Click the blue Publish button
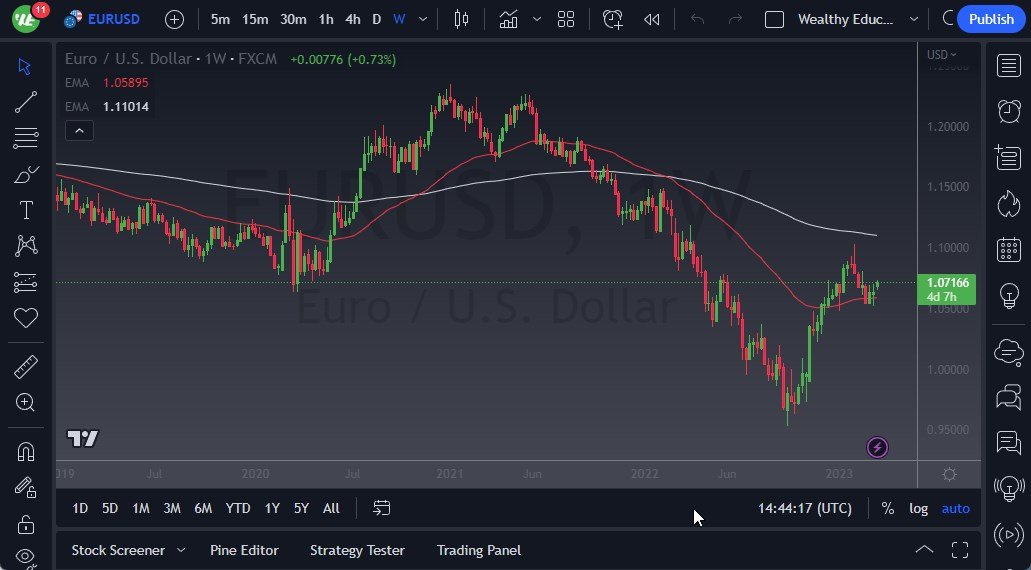The width and height of the screenshot is (1031, 570). pyautogui.click(x=991, y=19)
